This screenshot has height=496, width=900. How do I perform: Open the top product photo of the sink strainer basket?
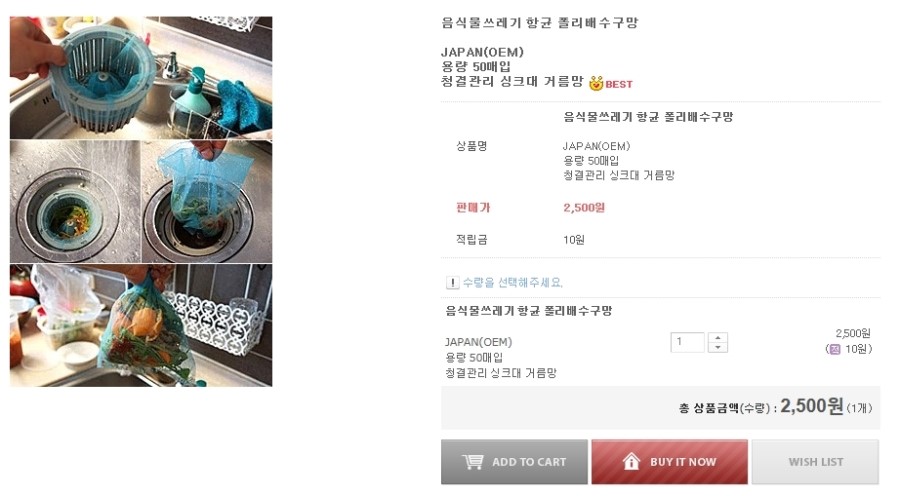pyautogui.click(x=141, y=78)
